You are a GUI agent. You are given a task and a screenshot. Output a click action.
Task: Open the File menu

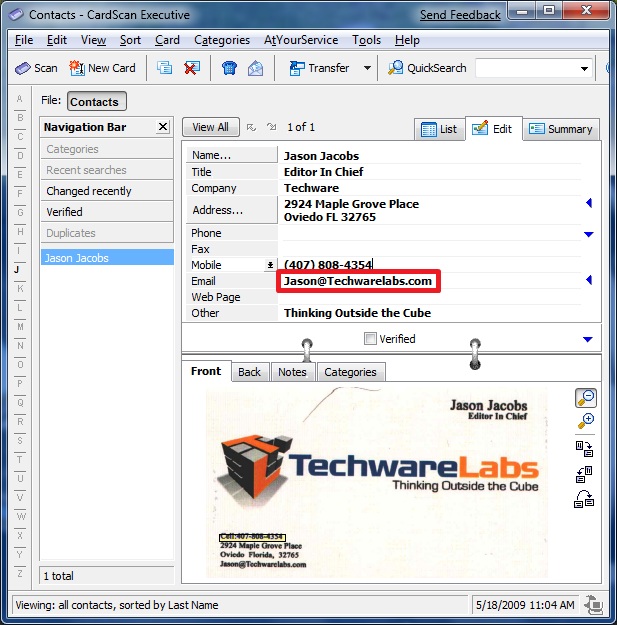pos(24,40)
